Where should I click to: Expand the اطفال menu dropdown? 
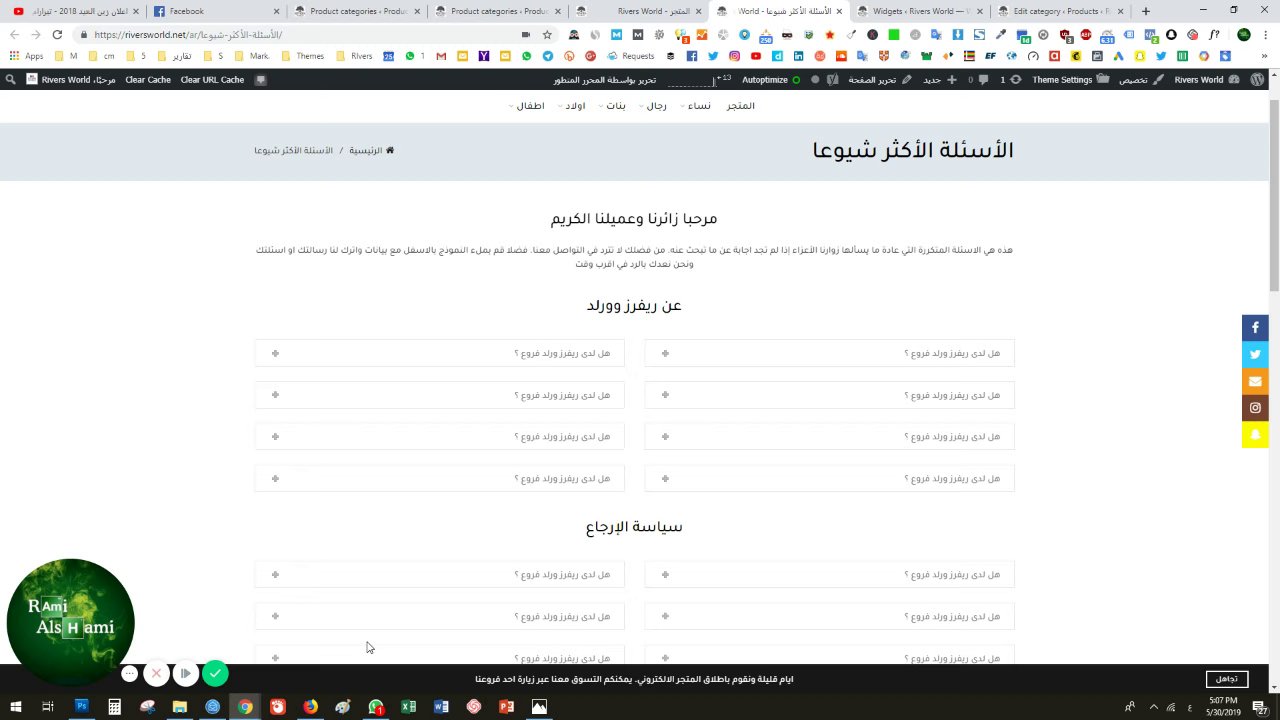coord(526,105)
